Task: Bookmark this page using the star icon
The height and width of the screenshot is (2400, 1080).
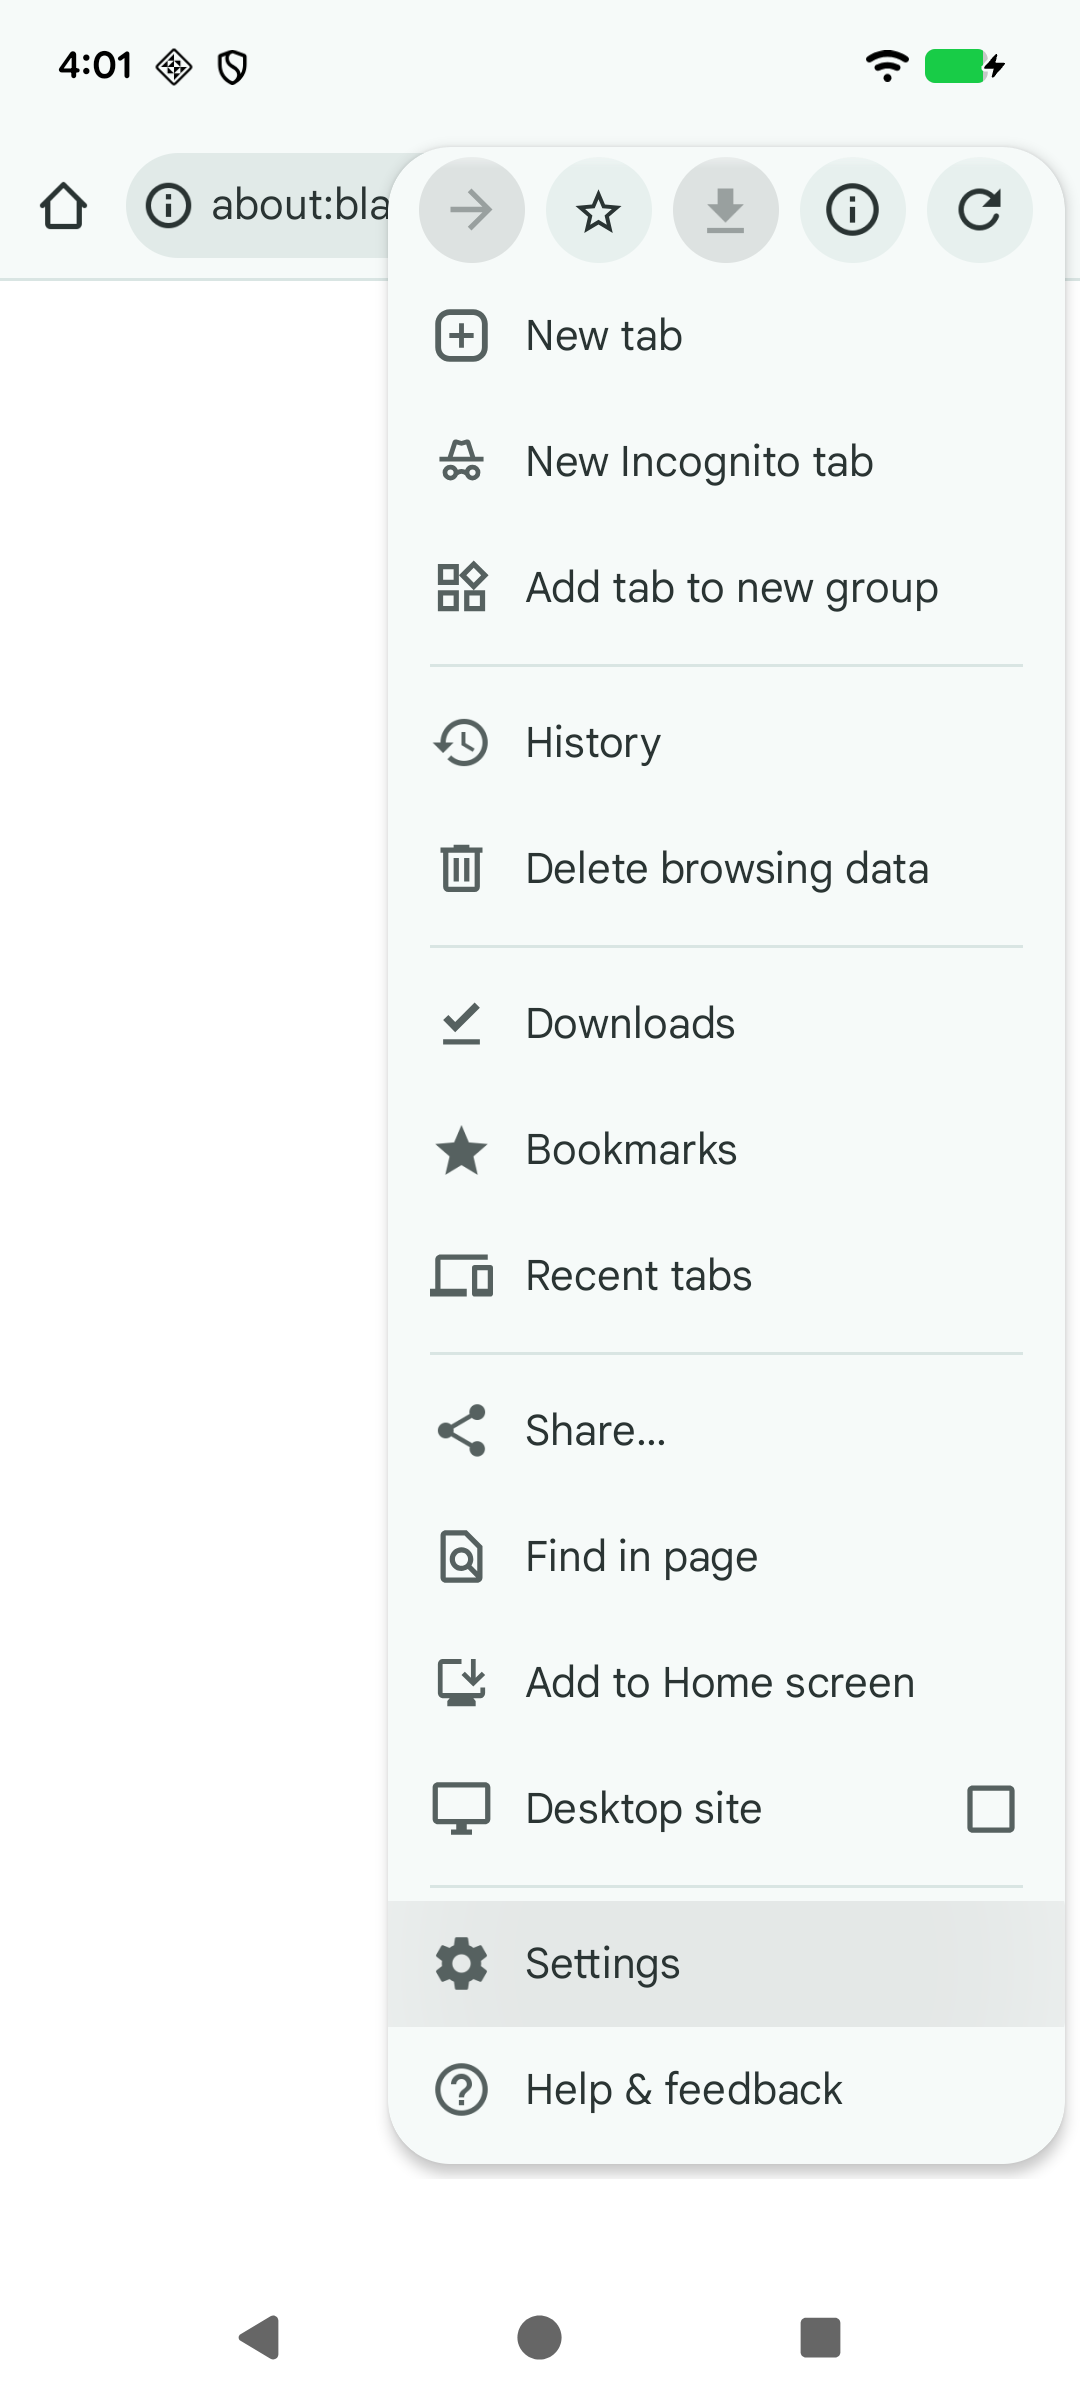Action: point(598,210)
